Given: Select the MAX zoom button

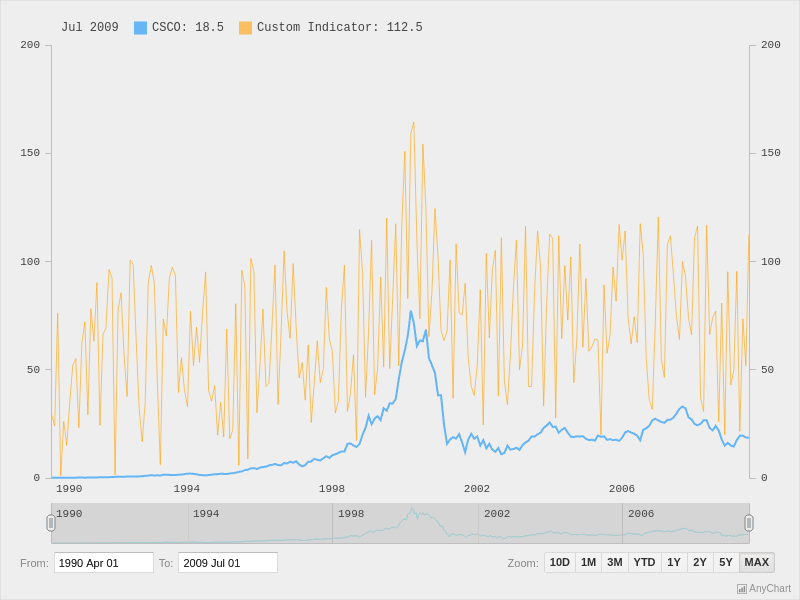Looking at the screenshot, I should tap(757, 562).
